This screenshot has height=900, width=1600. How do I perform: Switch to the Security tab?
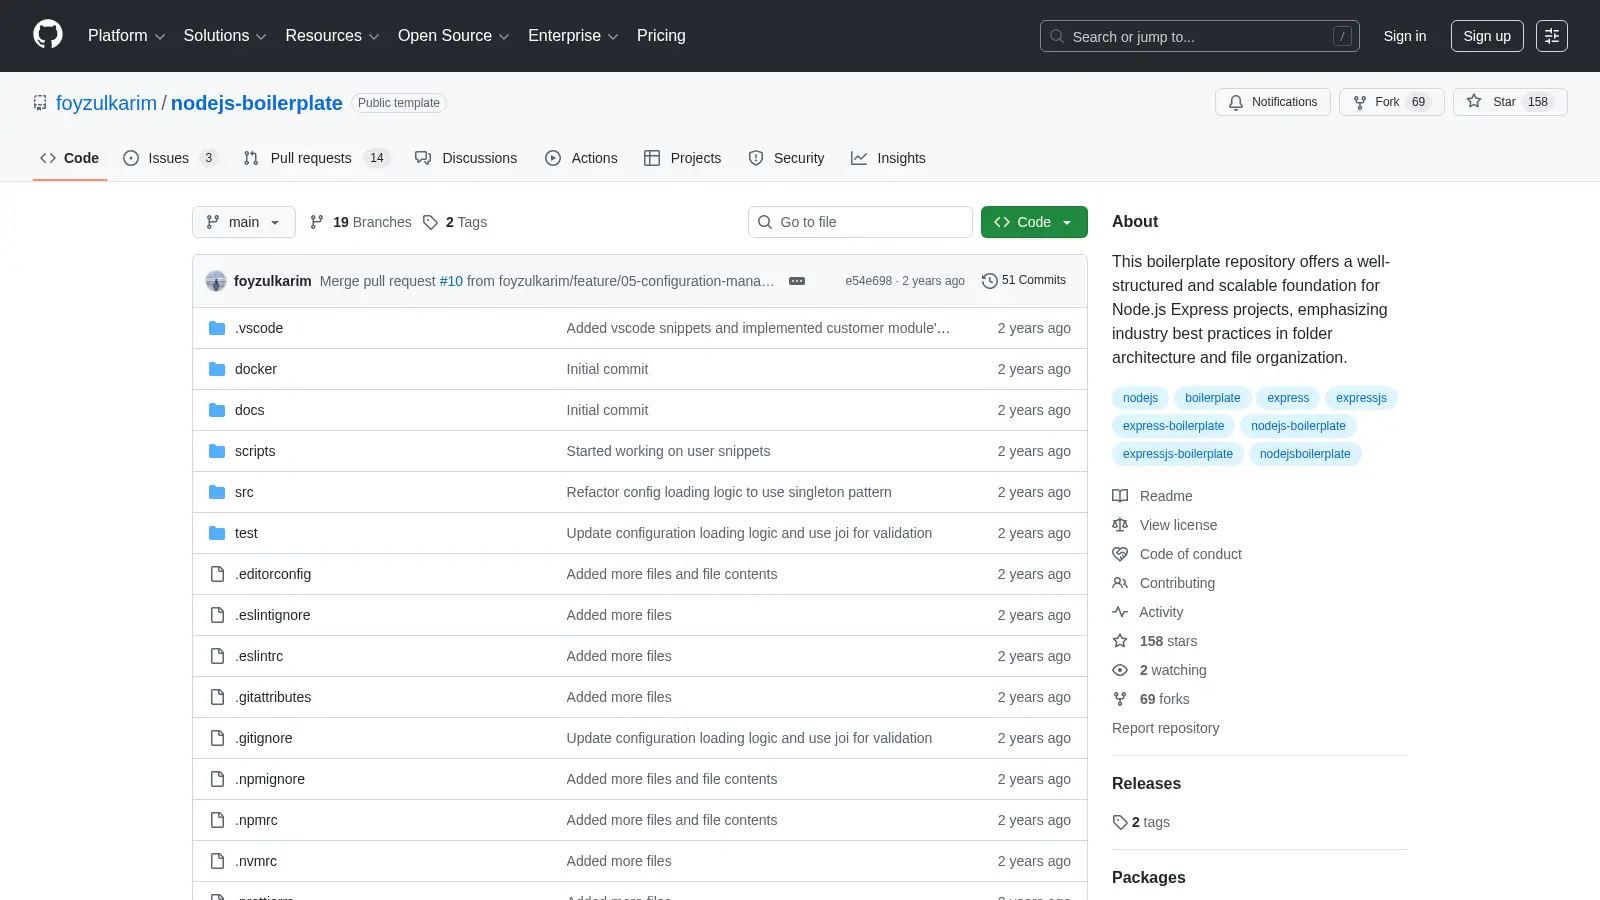[x=786, y=158]
